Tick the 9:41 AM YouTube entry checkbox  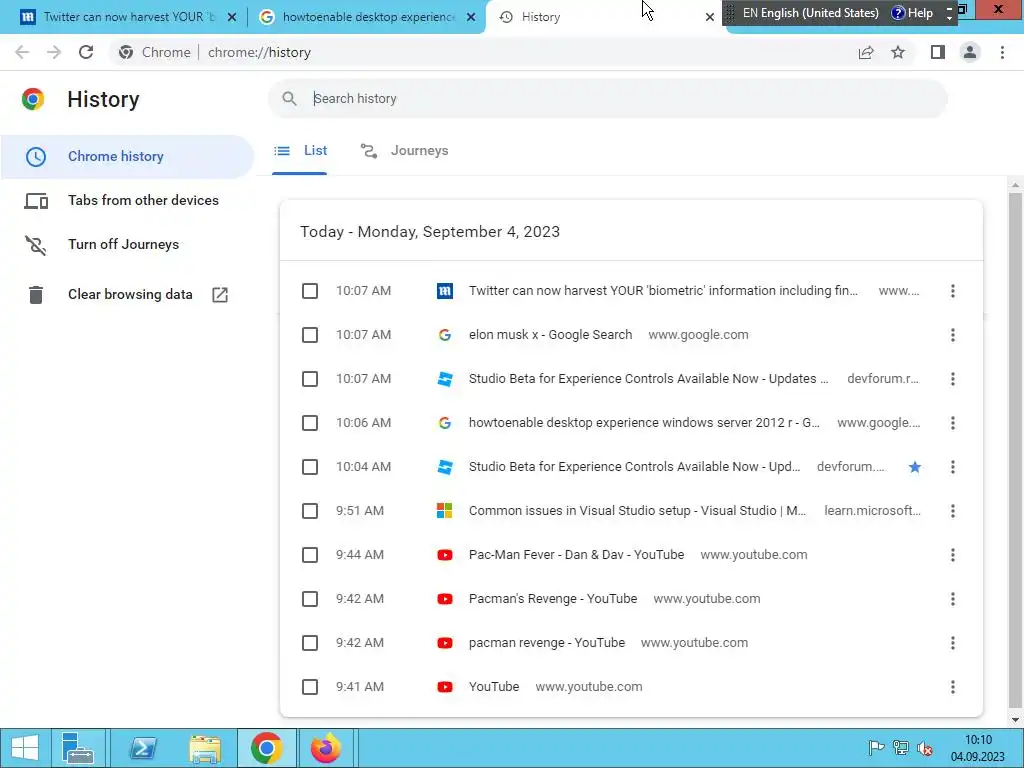tap(310, 687)
